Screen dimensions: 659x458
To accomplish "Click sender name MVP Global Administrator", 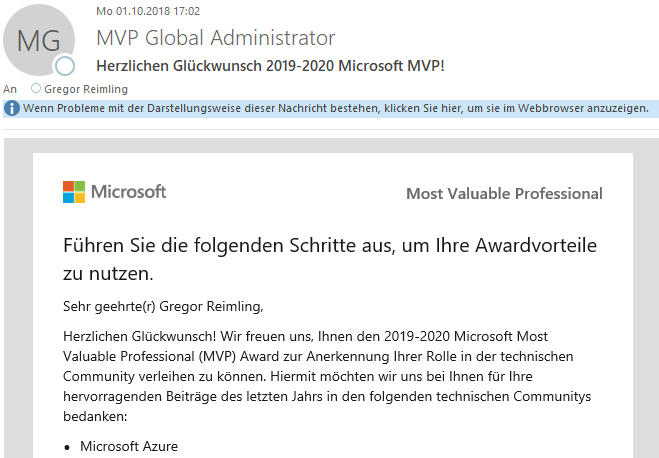I will click(x=216, y=38).
